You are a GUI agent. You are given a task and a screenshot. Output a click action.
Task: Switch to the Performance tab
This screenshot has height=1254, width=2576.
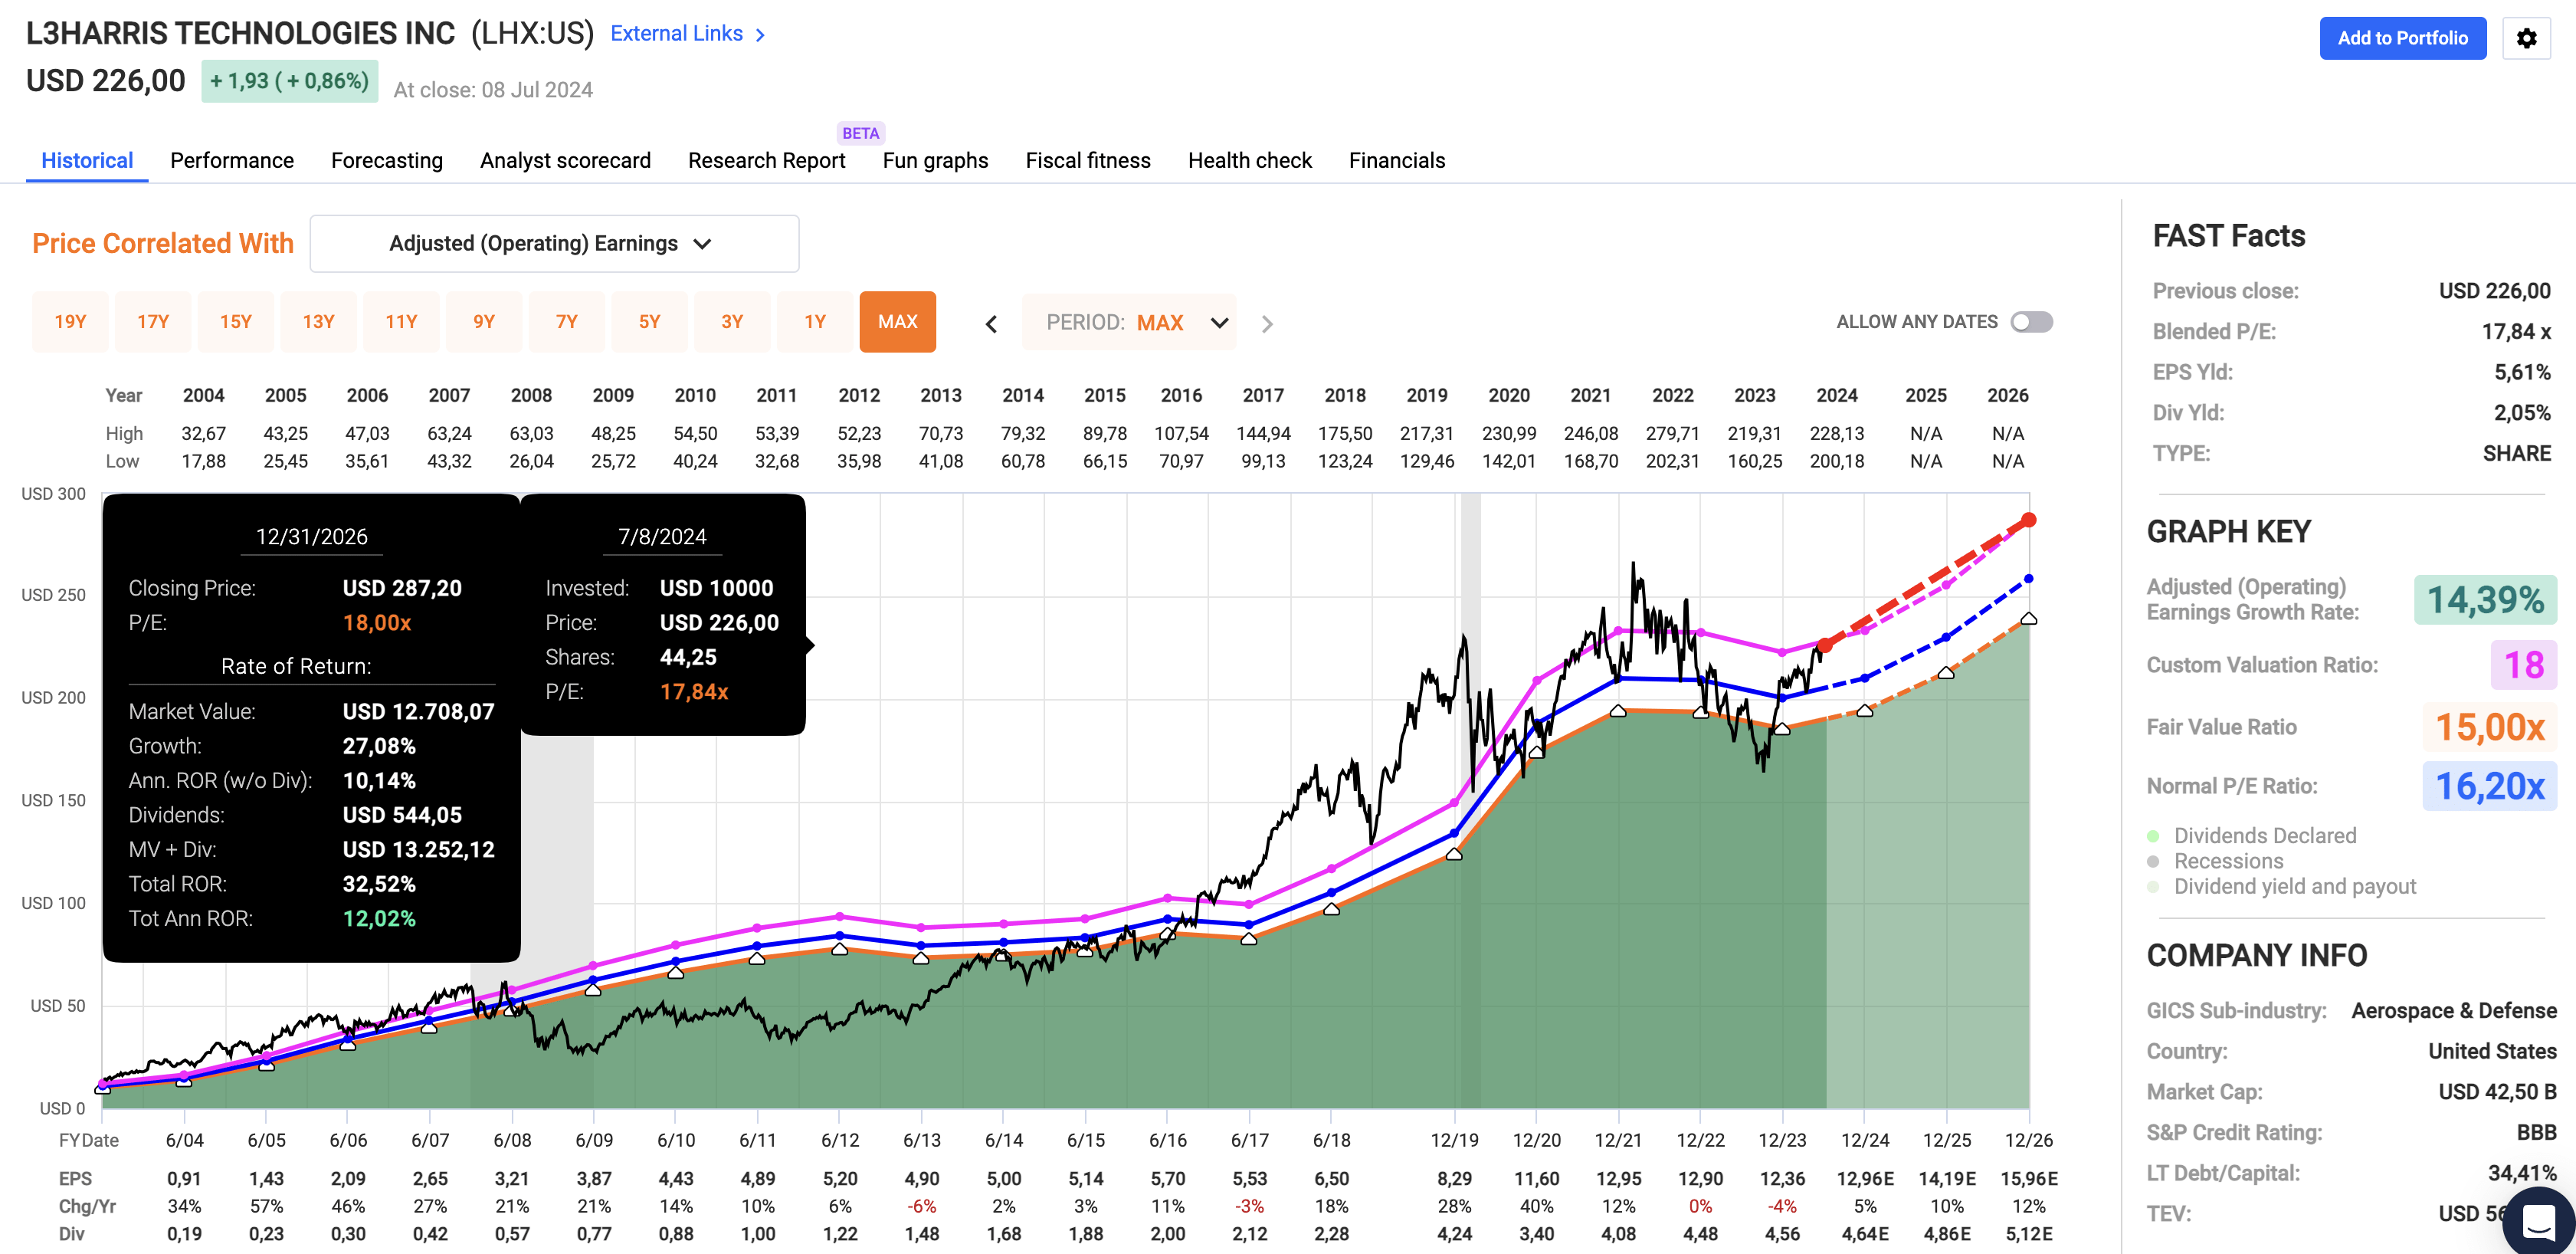click(232, 160)
